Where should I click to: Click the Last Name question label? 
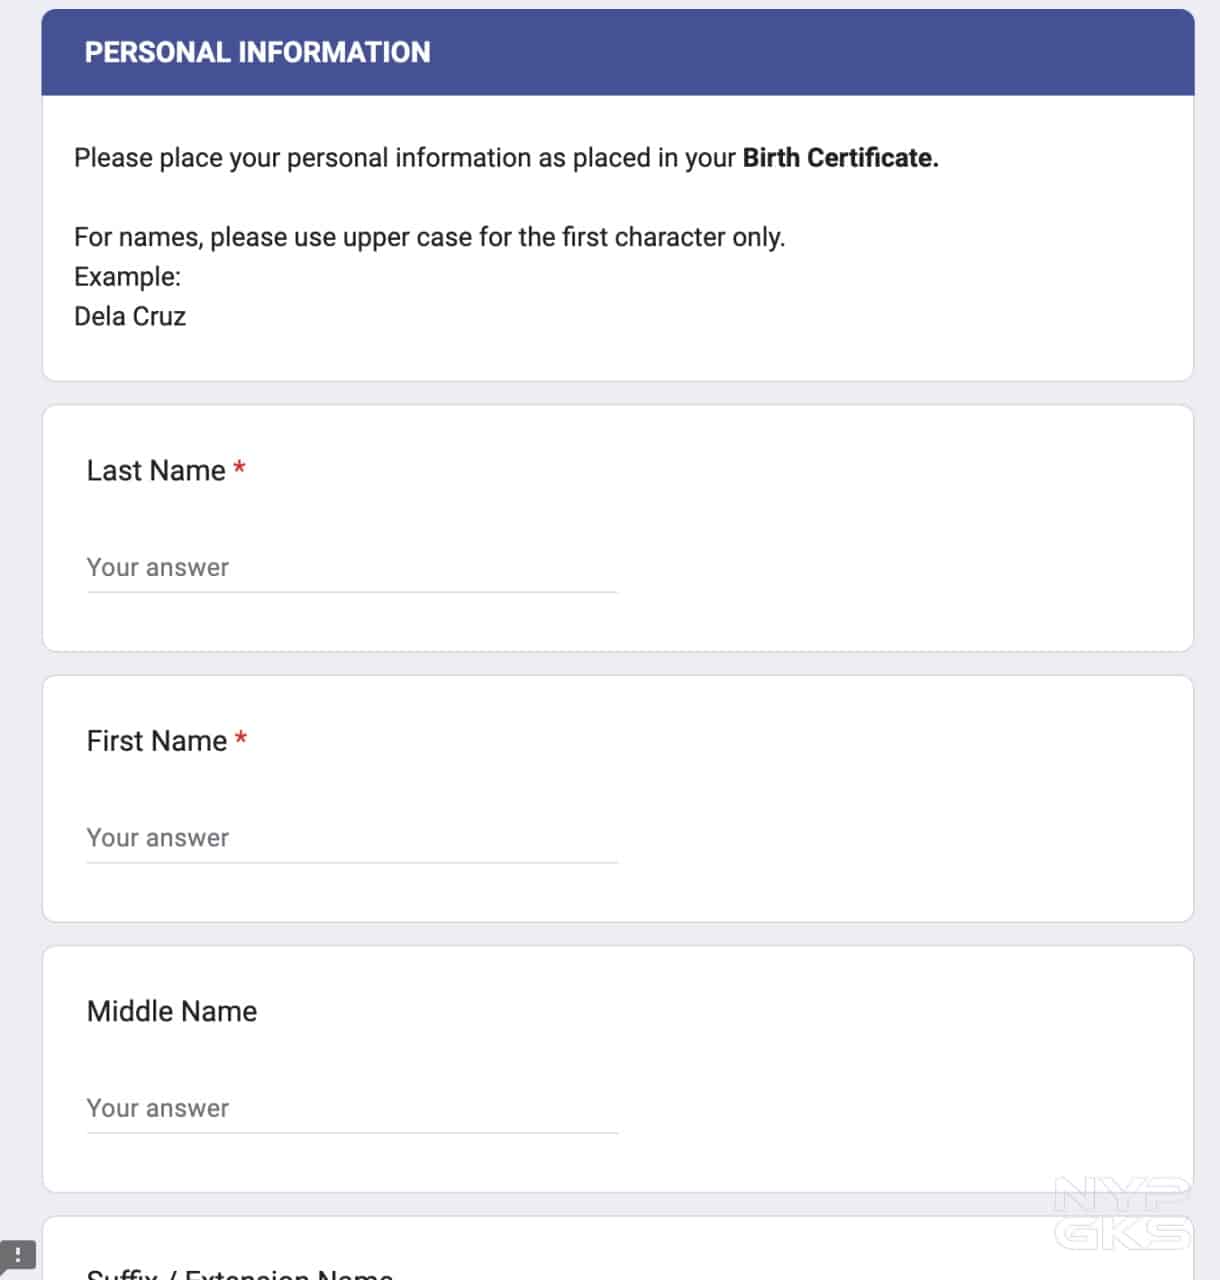[x=156, y=471]
